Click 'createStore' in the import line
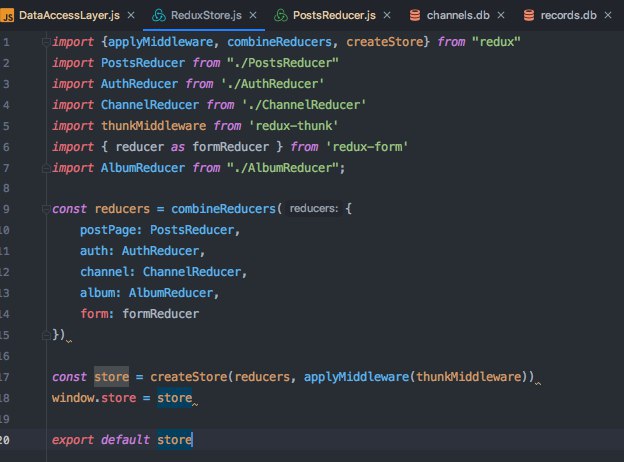This screenshot has width=624, height=462. pyautogui.click(x=384, y=42)
